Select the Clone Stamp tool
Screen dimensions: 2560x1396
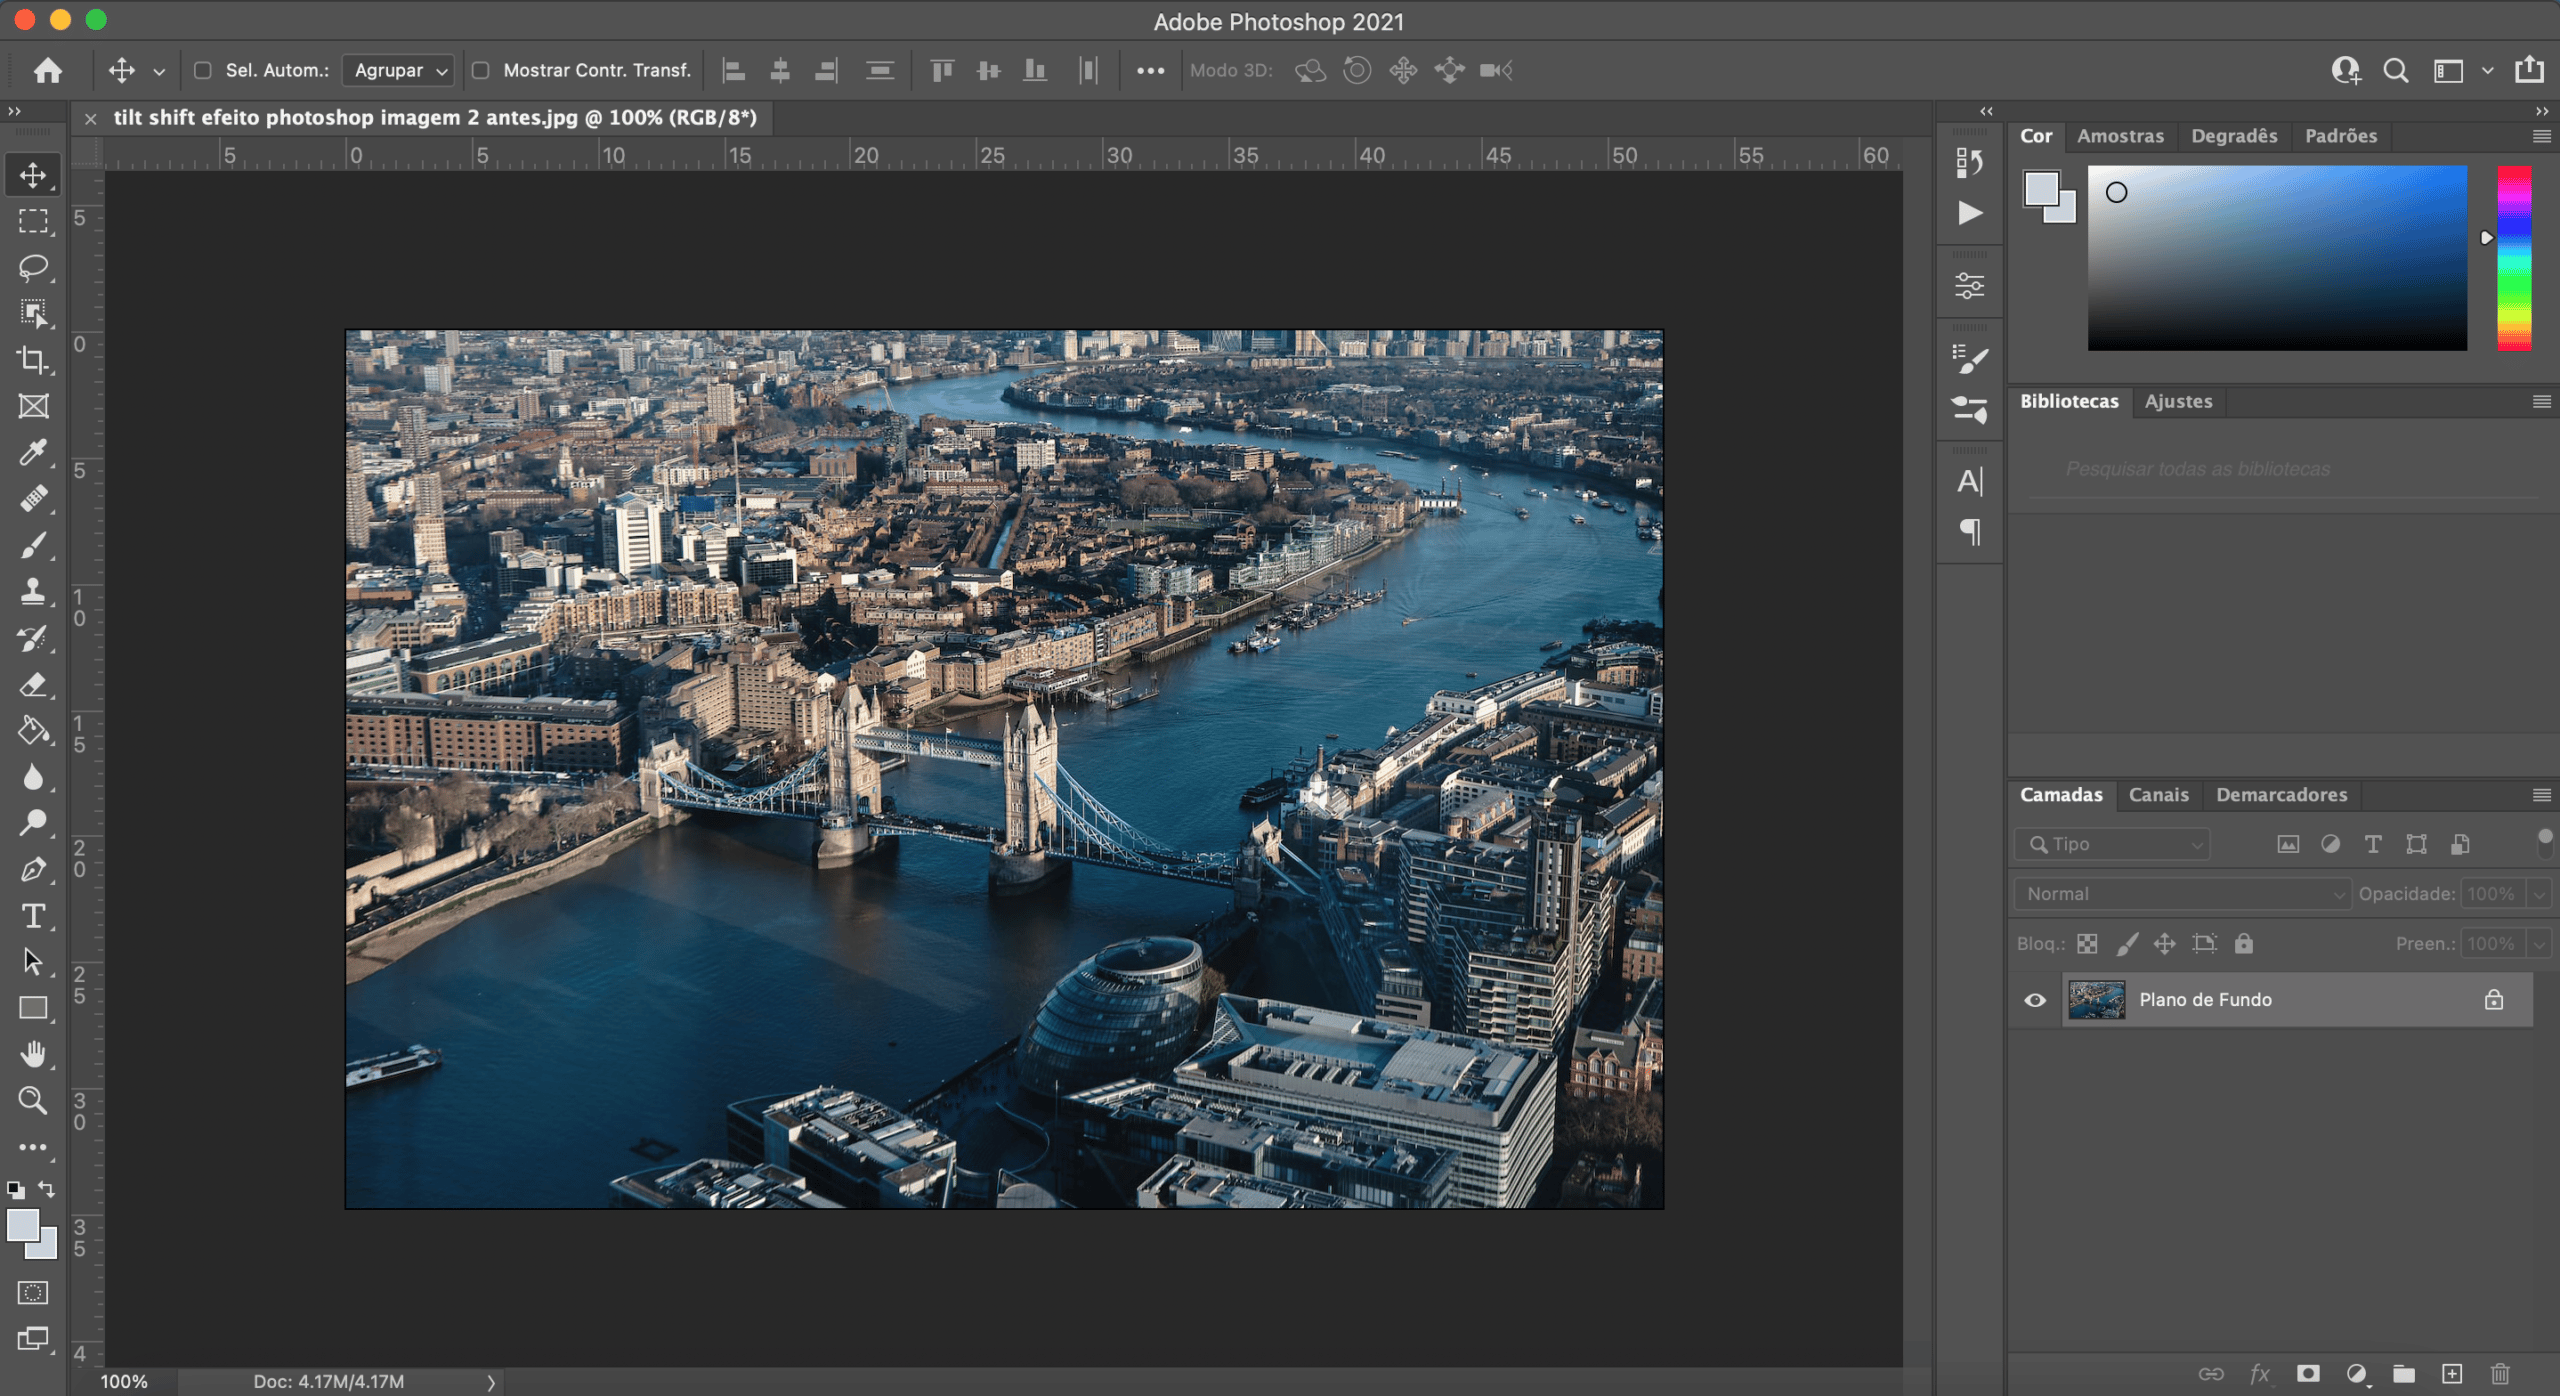click(33, 592)
